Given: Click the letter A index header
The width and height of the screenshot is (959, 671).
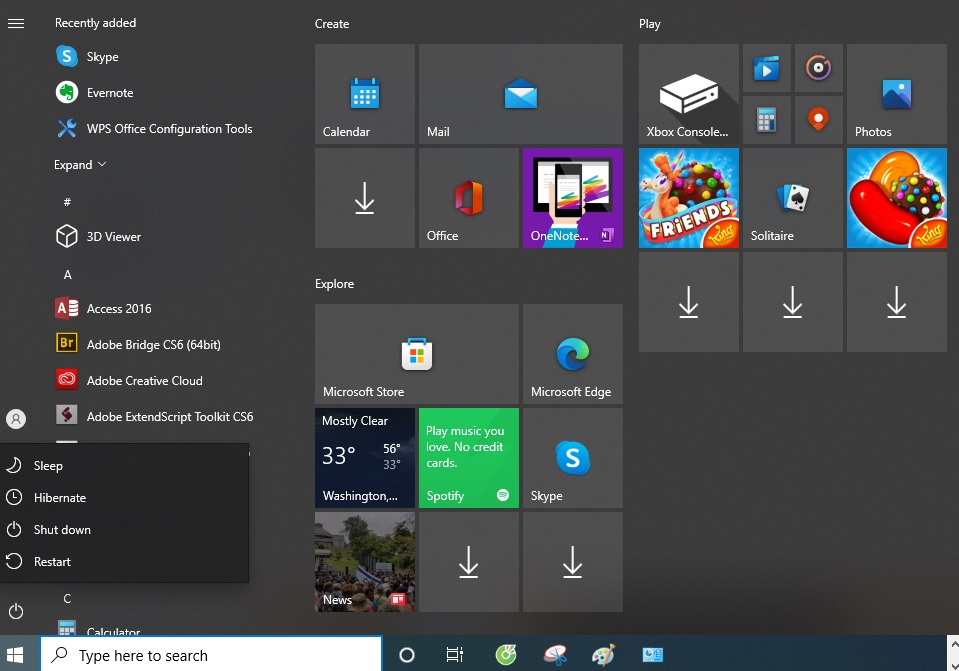Looking at the screenshot, I should [x=68, y=275].
